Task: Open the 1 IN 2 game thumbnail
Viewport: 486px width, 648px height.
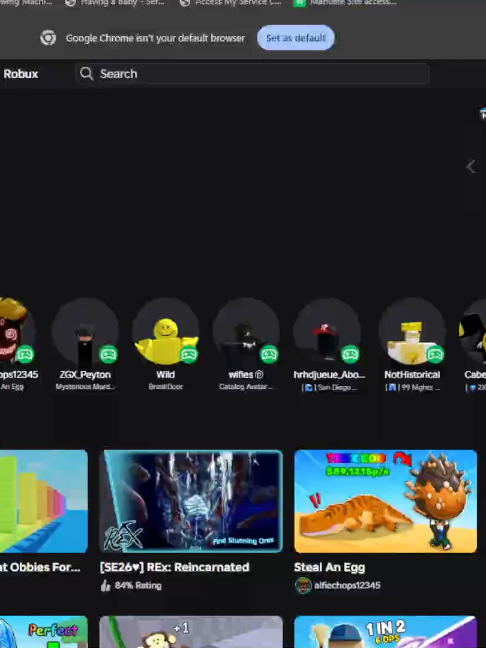Action: point(385,632)
